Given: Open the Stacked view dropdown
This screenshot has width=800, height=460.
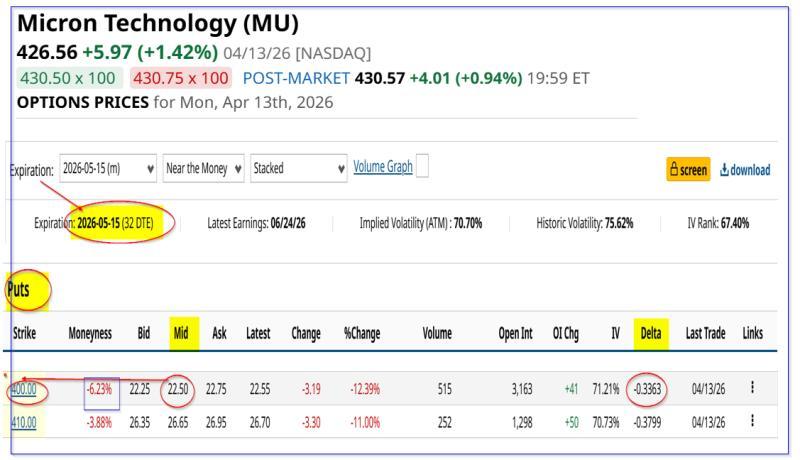Looking at the screenshot, I should tap(298, 169).
